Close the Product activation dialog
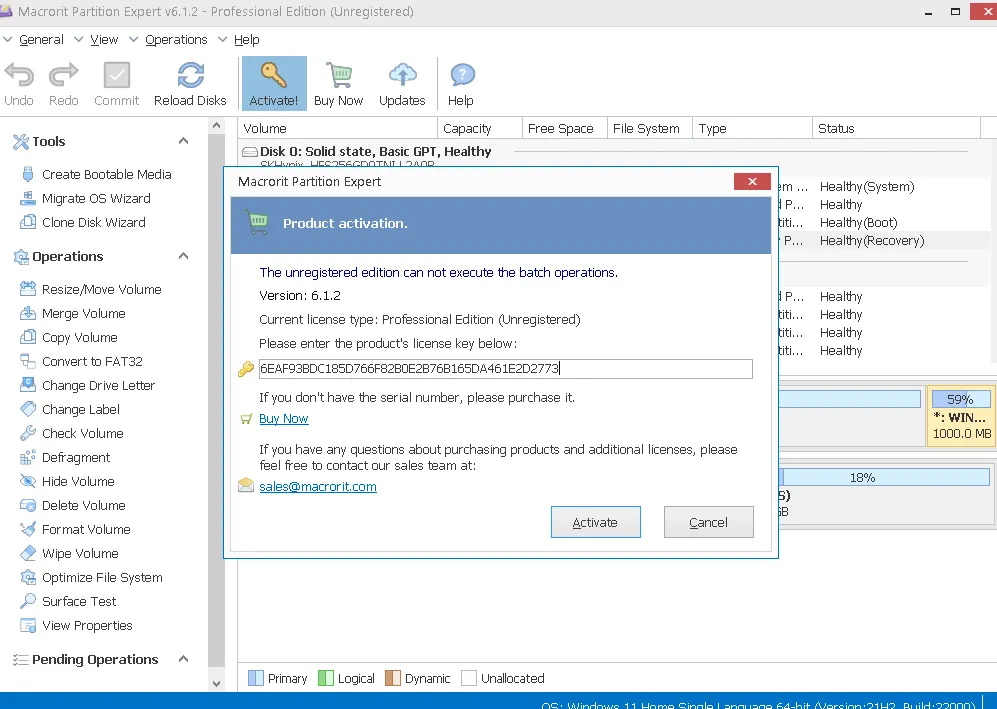 752,181
